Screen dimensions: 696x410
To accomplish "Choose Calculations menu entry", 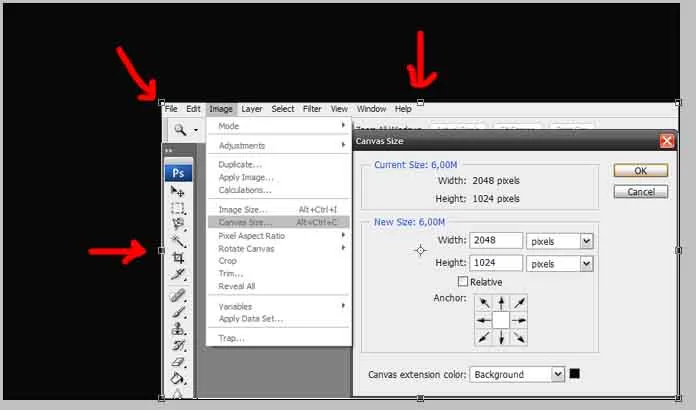I will [x=279, y=190].
